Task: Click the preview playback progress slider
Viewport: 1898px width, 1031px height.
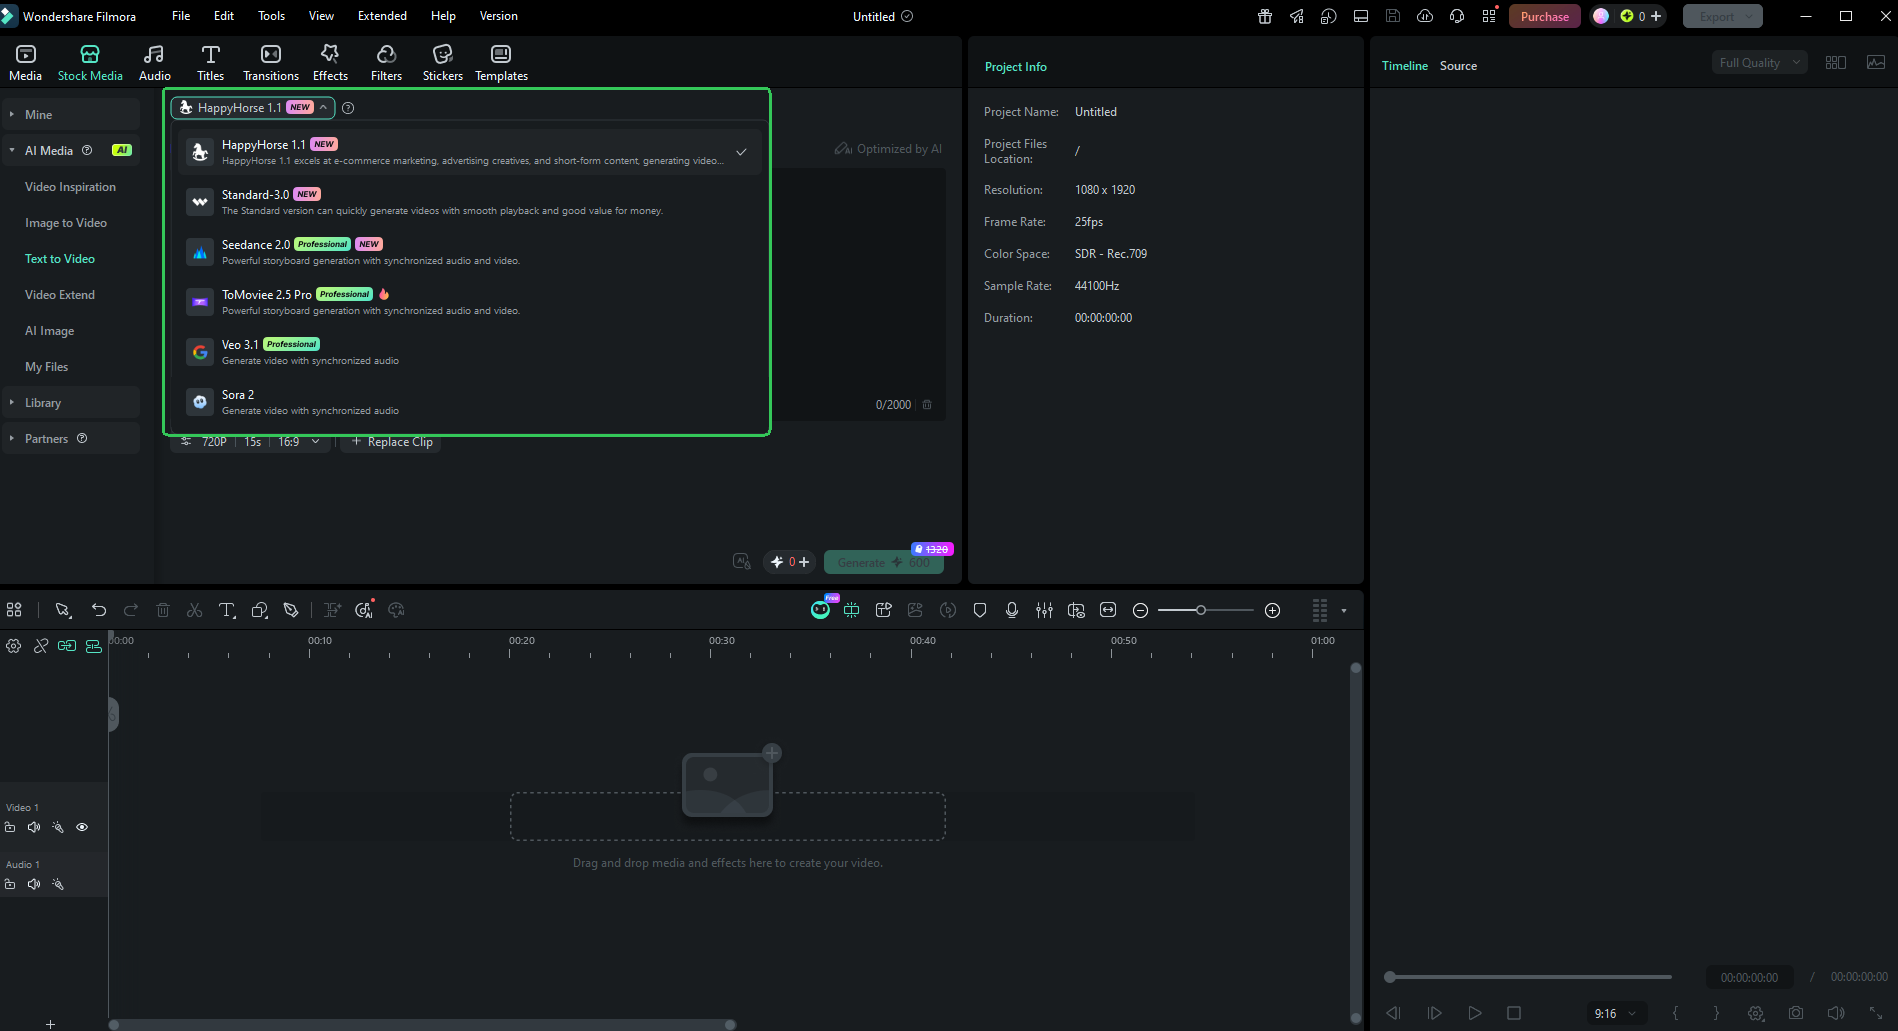Action: click(1530, 977)
